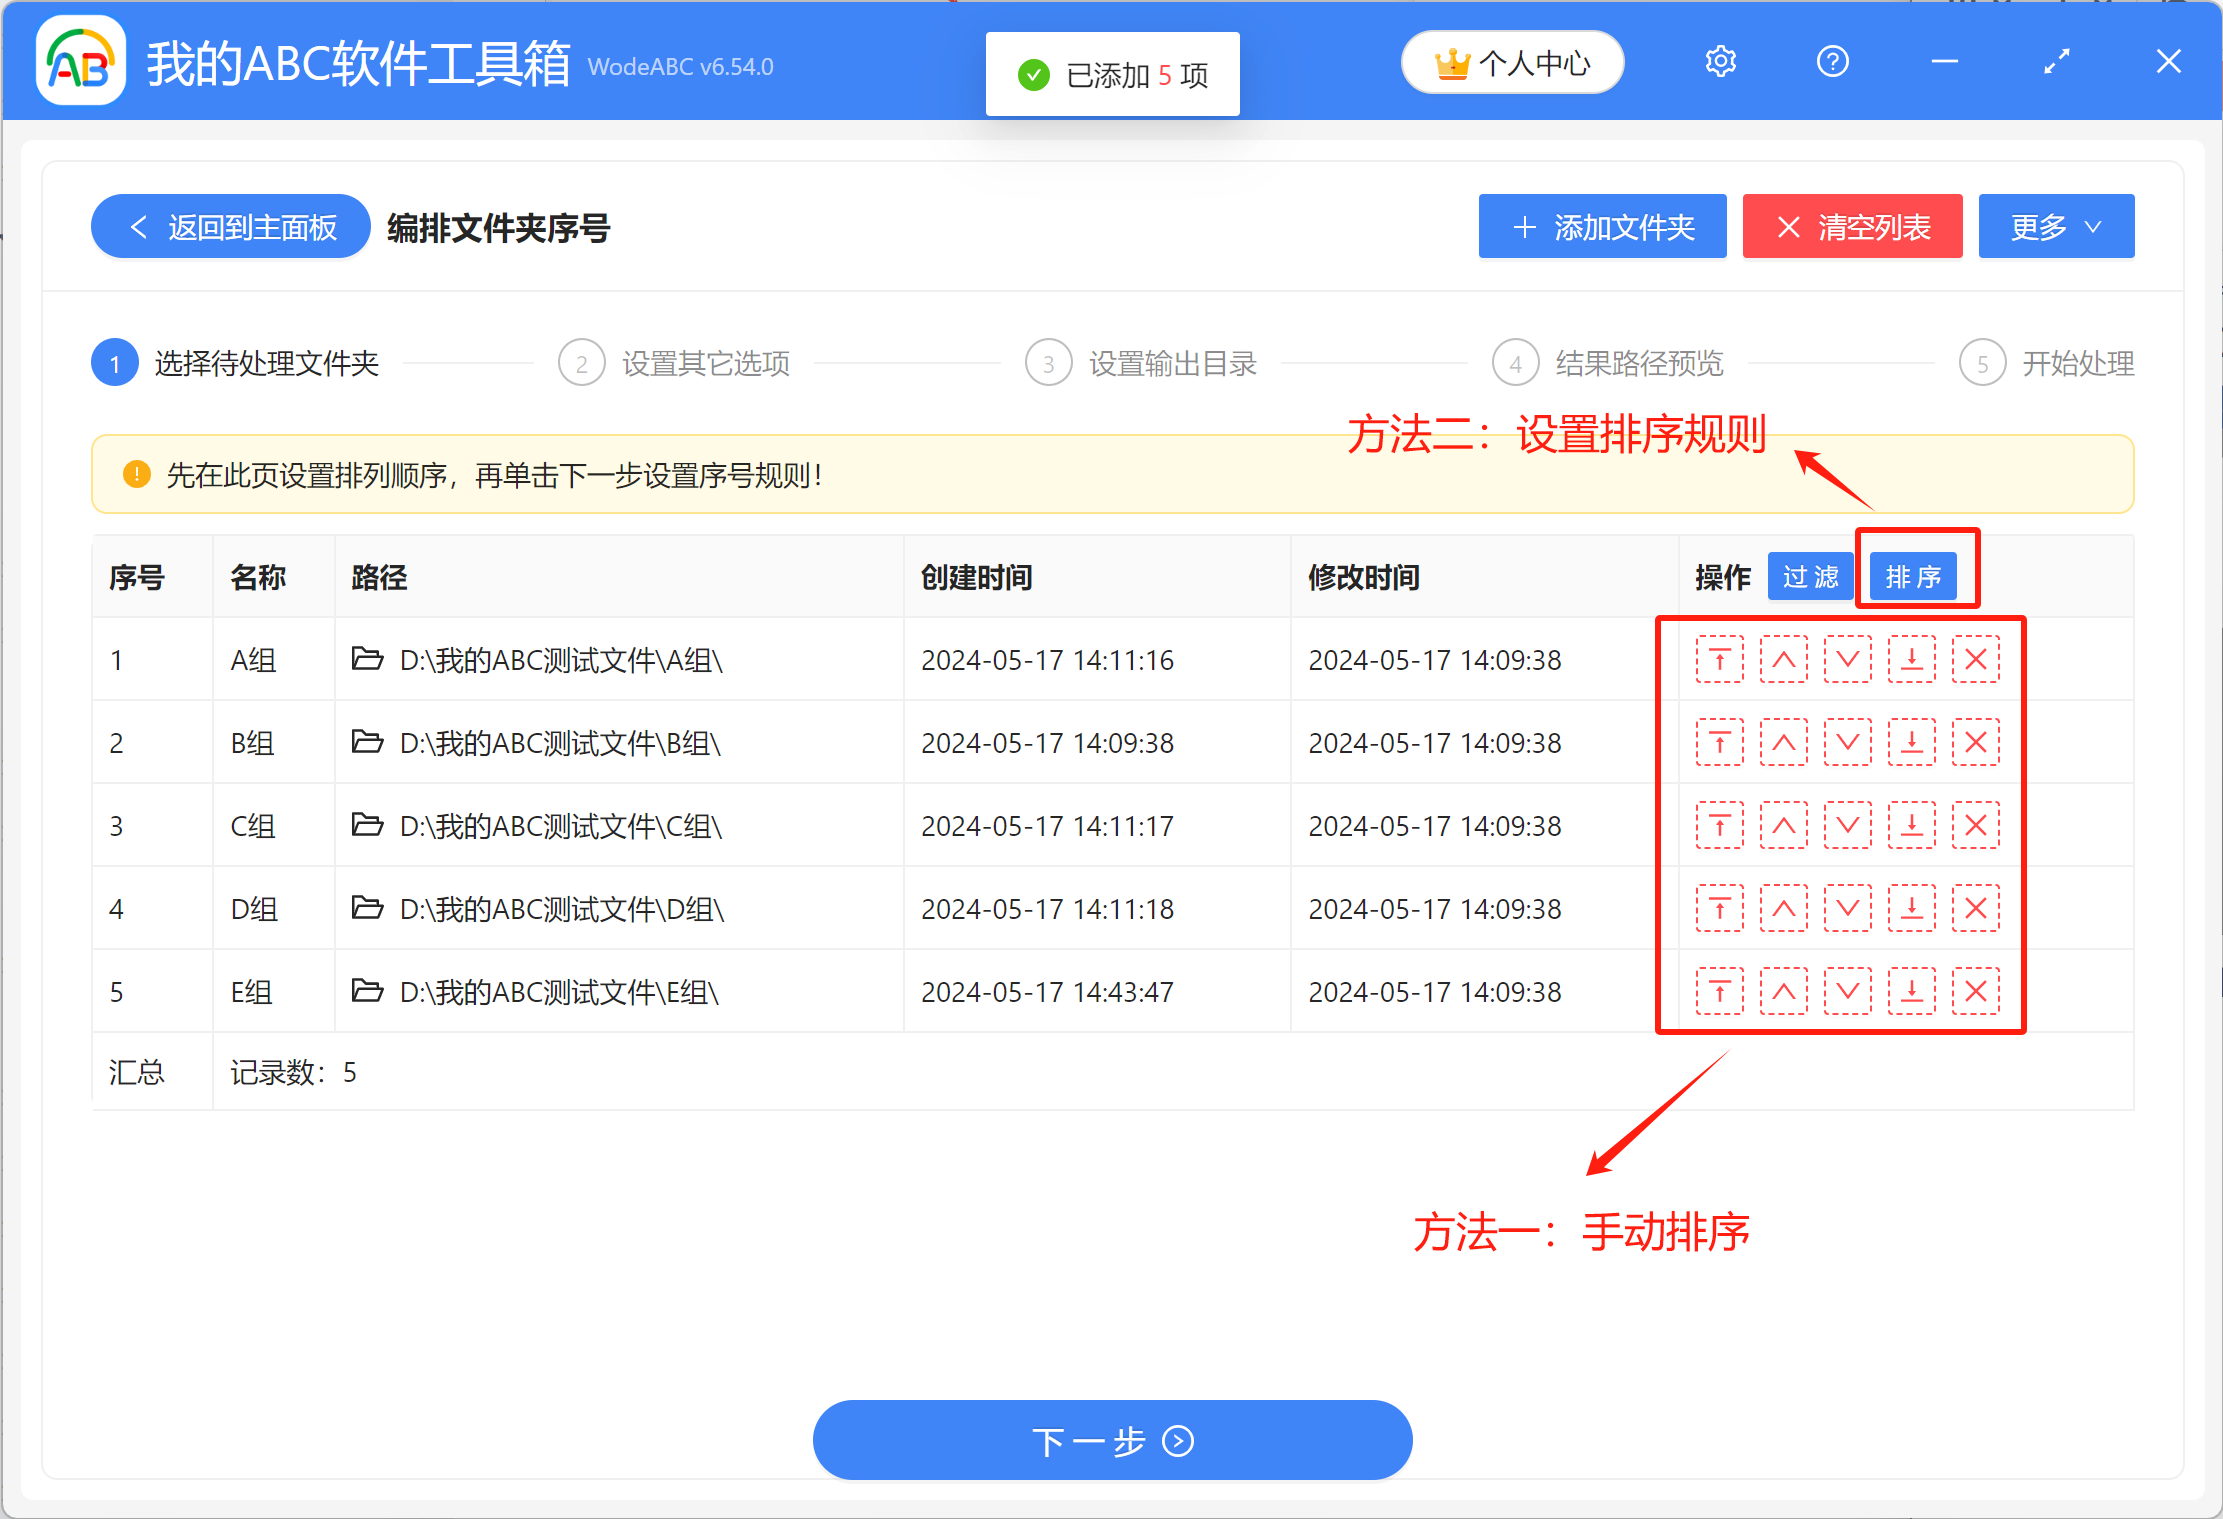Image resolution: width=2223 pixels, height=1519 pixels.
Task: Delete the B组 row using its X icon
Action: point(1975,742)
